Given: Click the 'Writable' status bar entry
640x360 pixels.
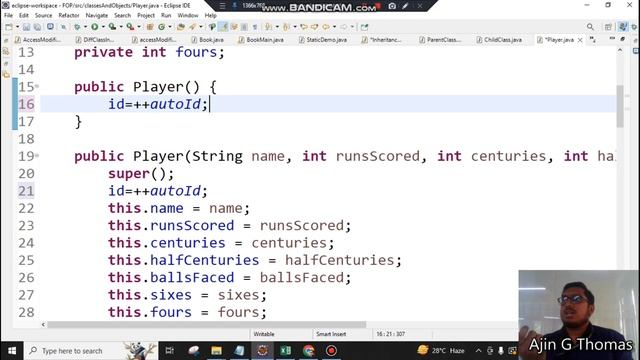Looking at the screenshot, I should click(x=264, y=334).
